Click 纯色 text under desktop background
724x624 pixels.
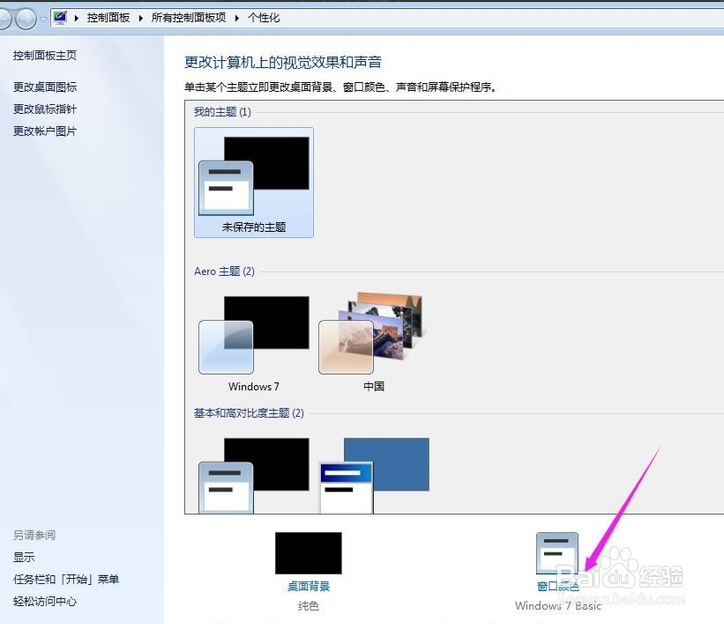point(308,606)
